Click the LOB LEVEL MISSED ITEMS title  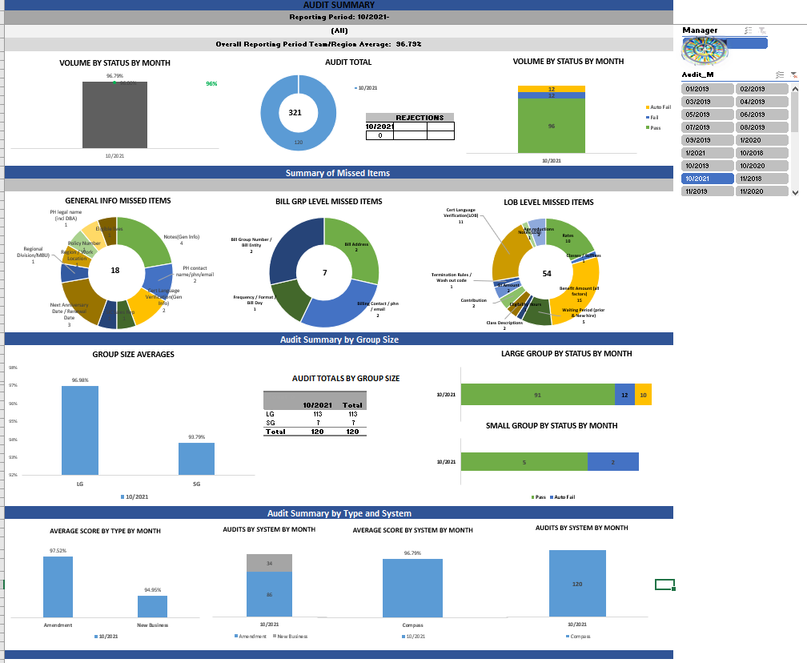(x=549, y=202)
